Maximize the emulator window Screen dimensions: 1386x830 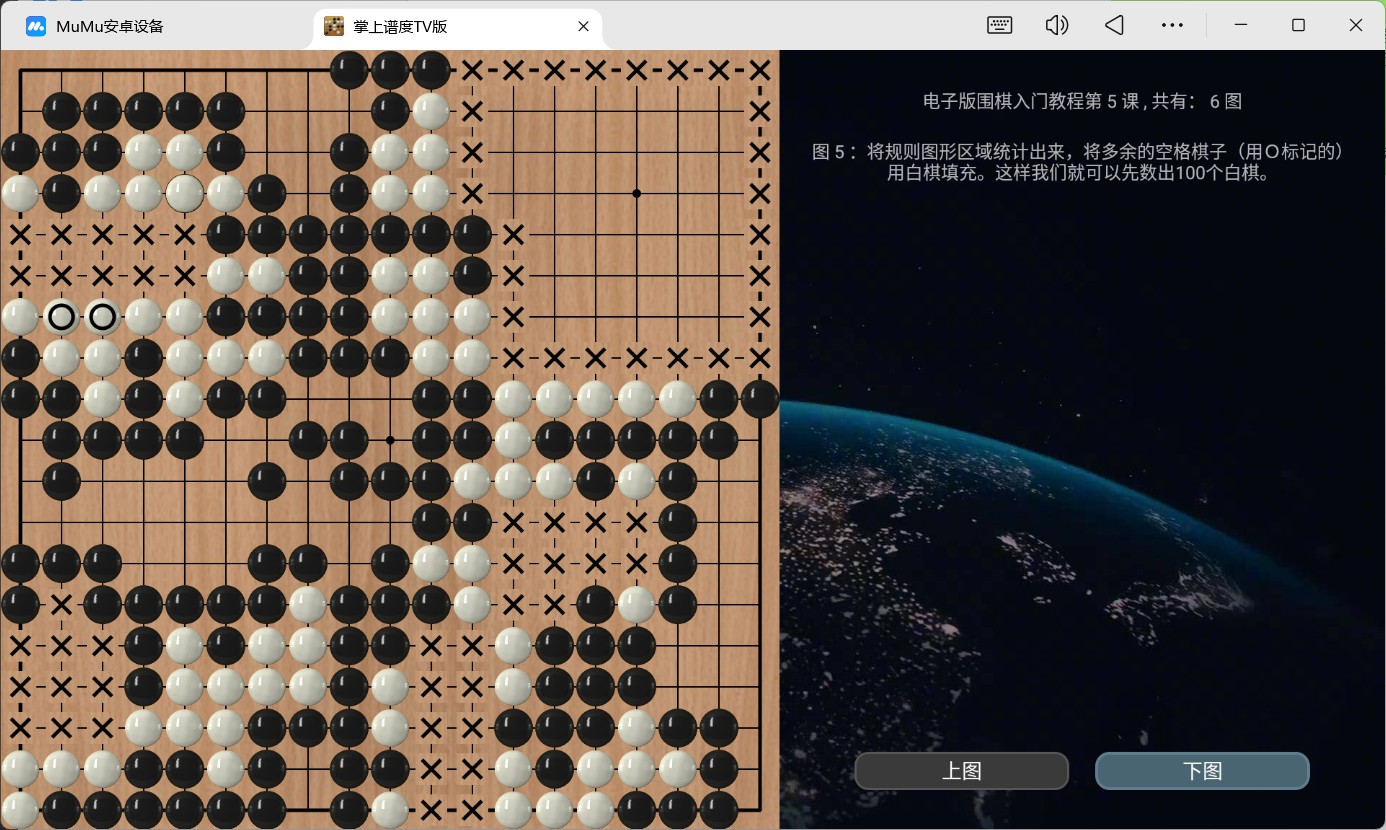pyautogui.click(x=1298, y=25)
